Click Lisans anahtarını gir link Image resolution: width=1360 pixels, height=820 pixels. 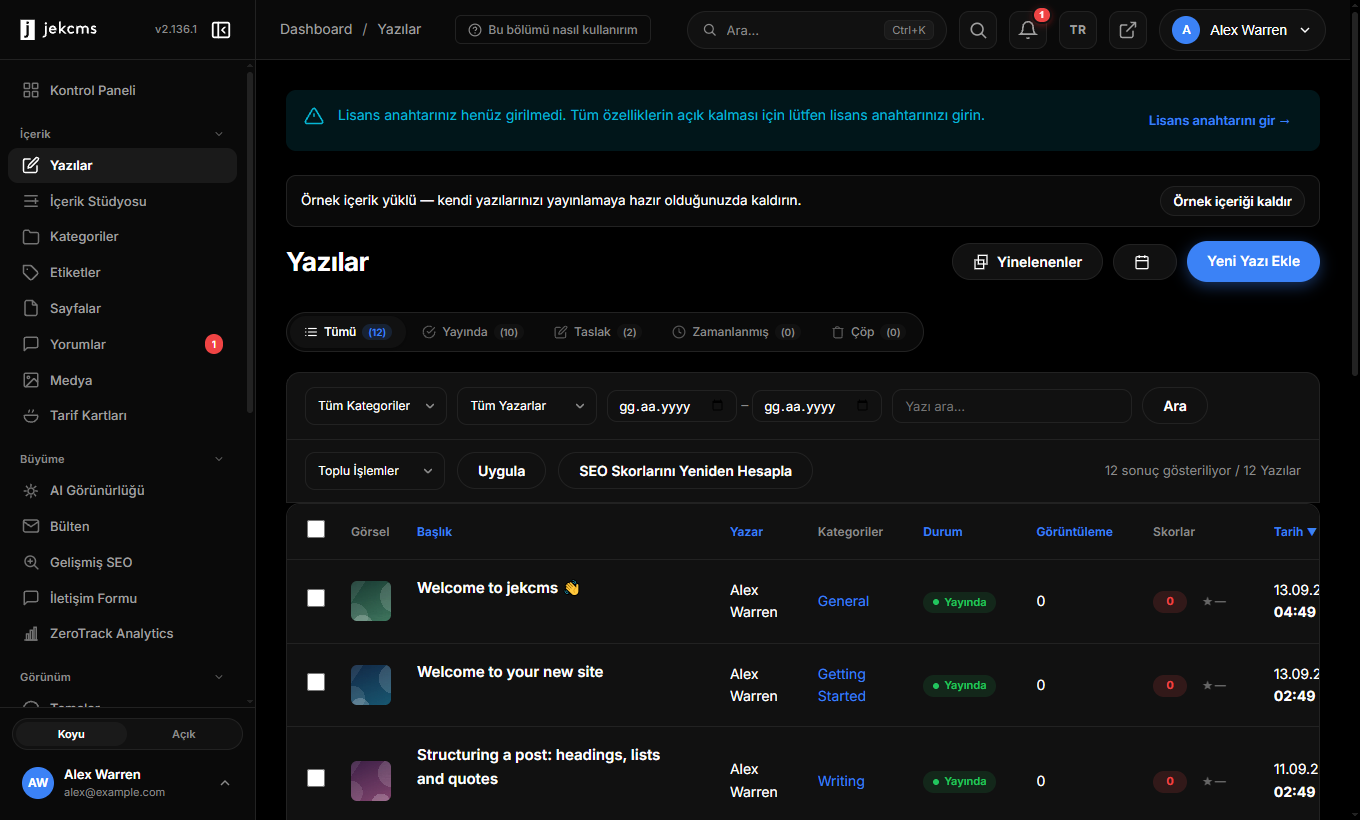(1220, 121)
